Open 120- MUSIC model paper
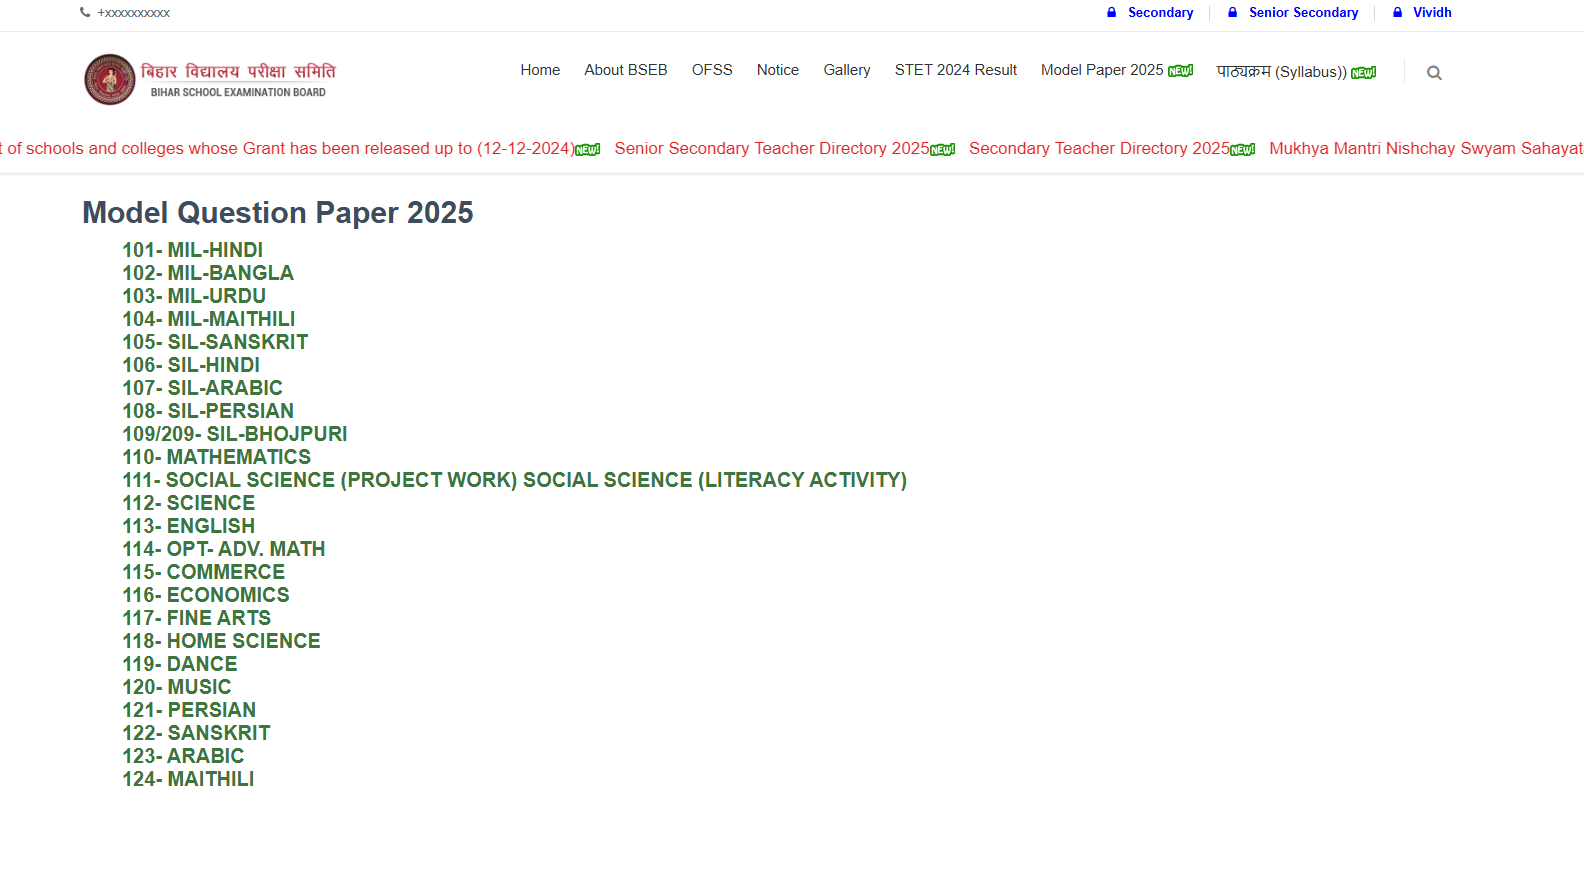 coord(177,687)
